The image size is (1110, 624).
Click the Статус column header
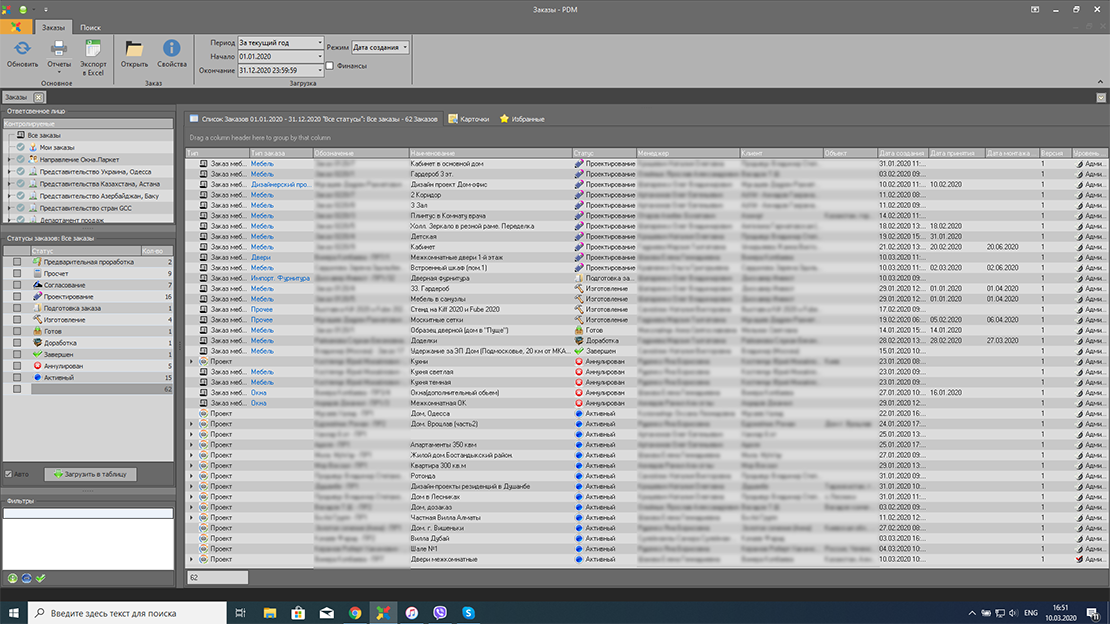pos(603,153)
